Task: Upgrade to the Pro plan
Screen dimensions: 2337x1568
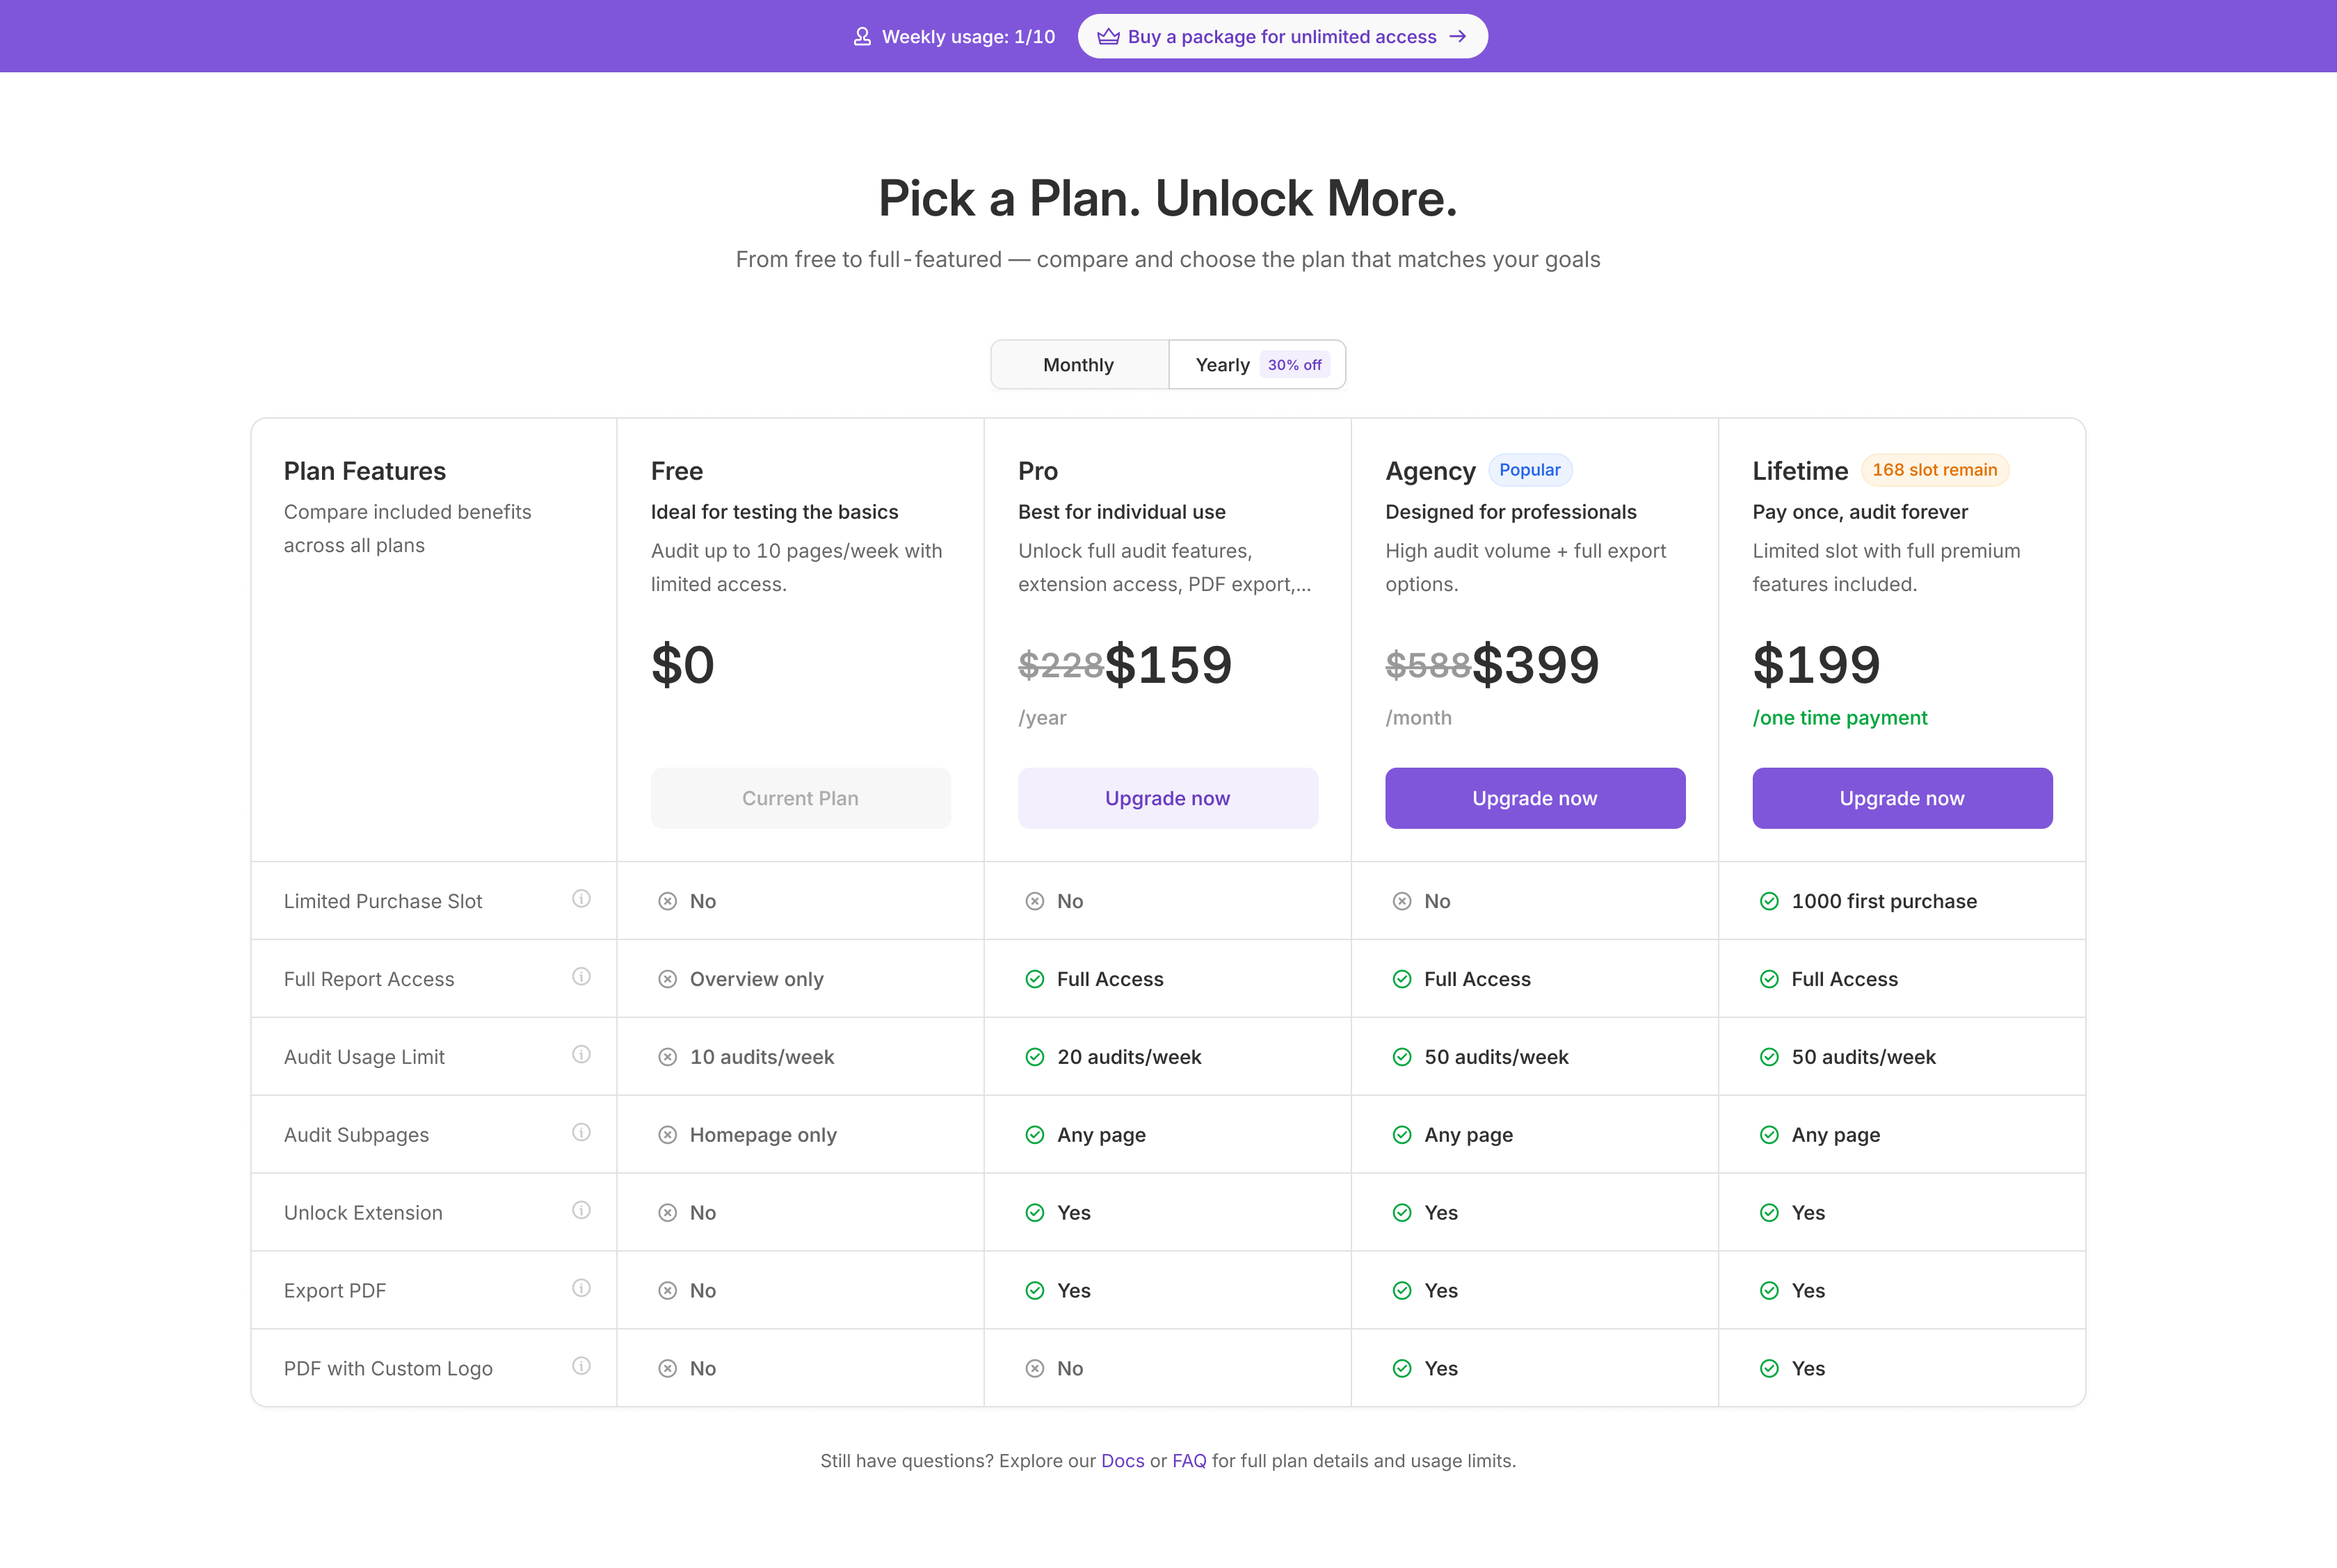Action: (x=1167, y=798)
